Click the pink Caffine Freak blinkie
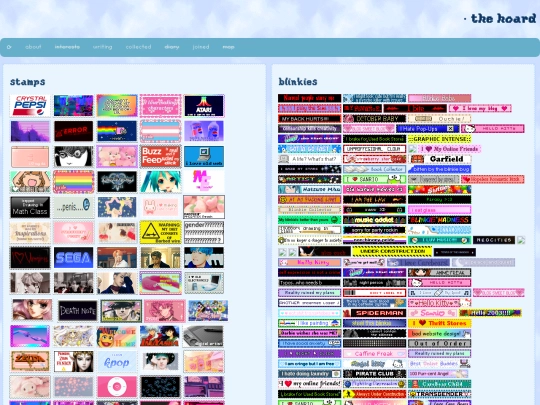This screenshot has height=405, width=540. [374, 354]
